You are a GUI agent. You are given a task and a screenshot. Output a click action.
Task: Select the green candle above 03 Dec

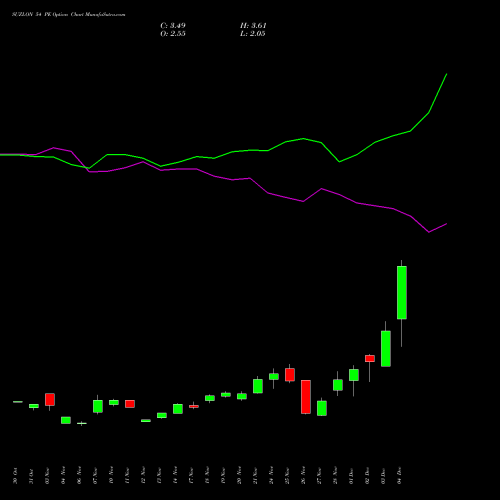pos(386,349)
